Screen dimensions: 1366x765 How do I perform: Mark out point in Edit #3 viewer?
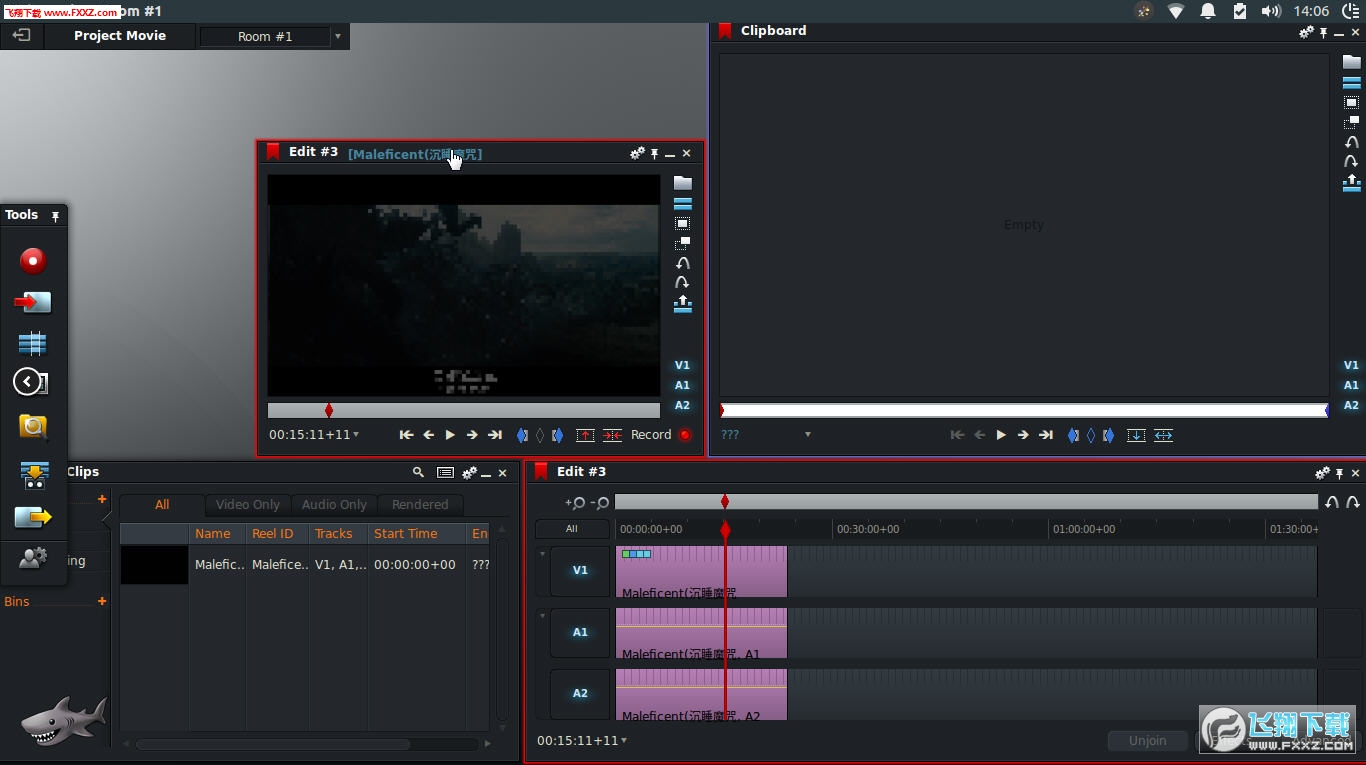click(557, 435)
